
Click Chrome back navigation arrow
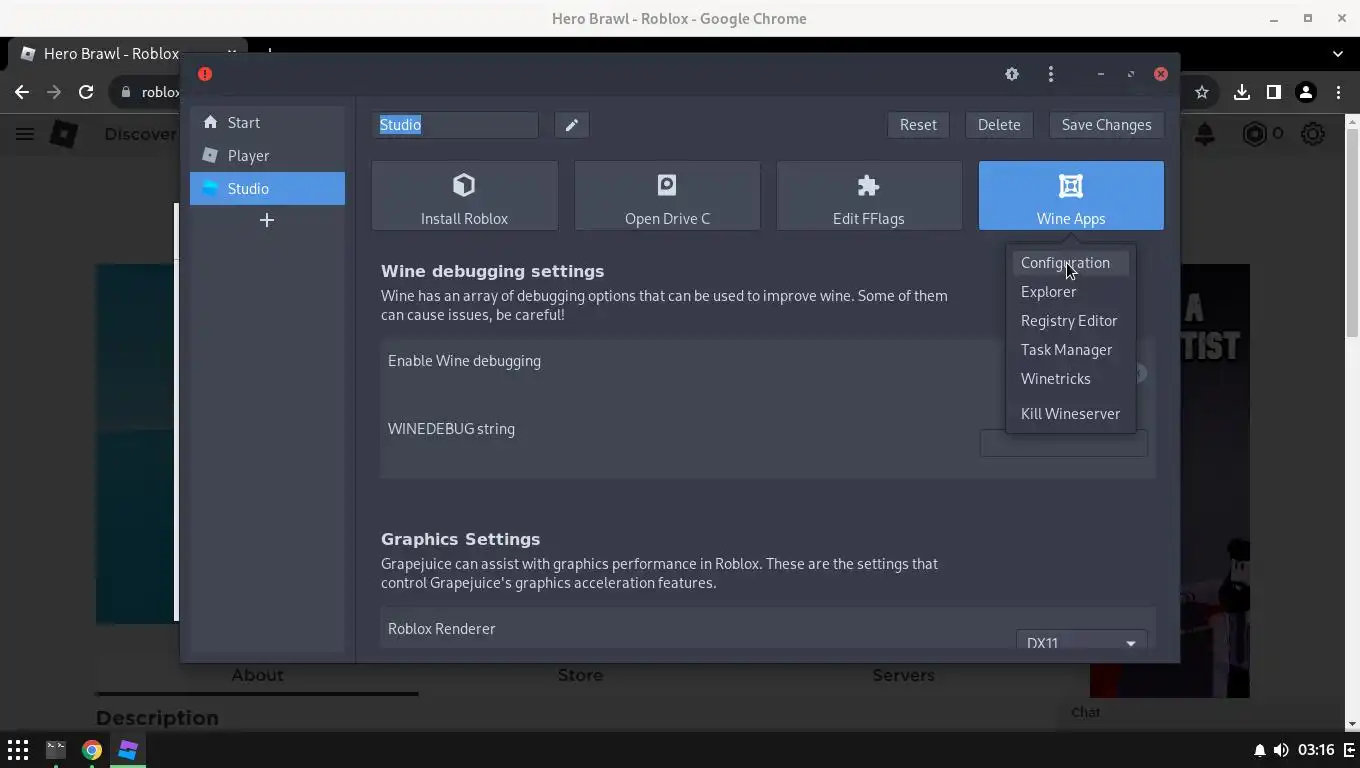coord(22,92)
